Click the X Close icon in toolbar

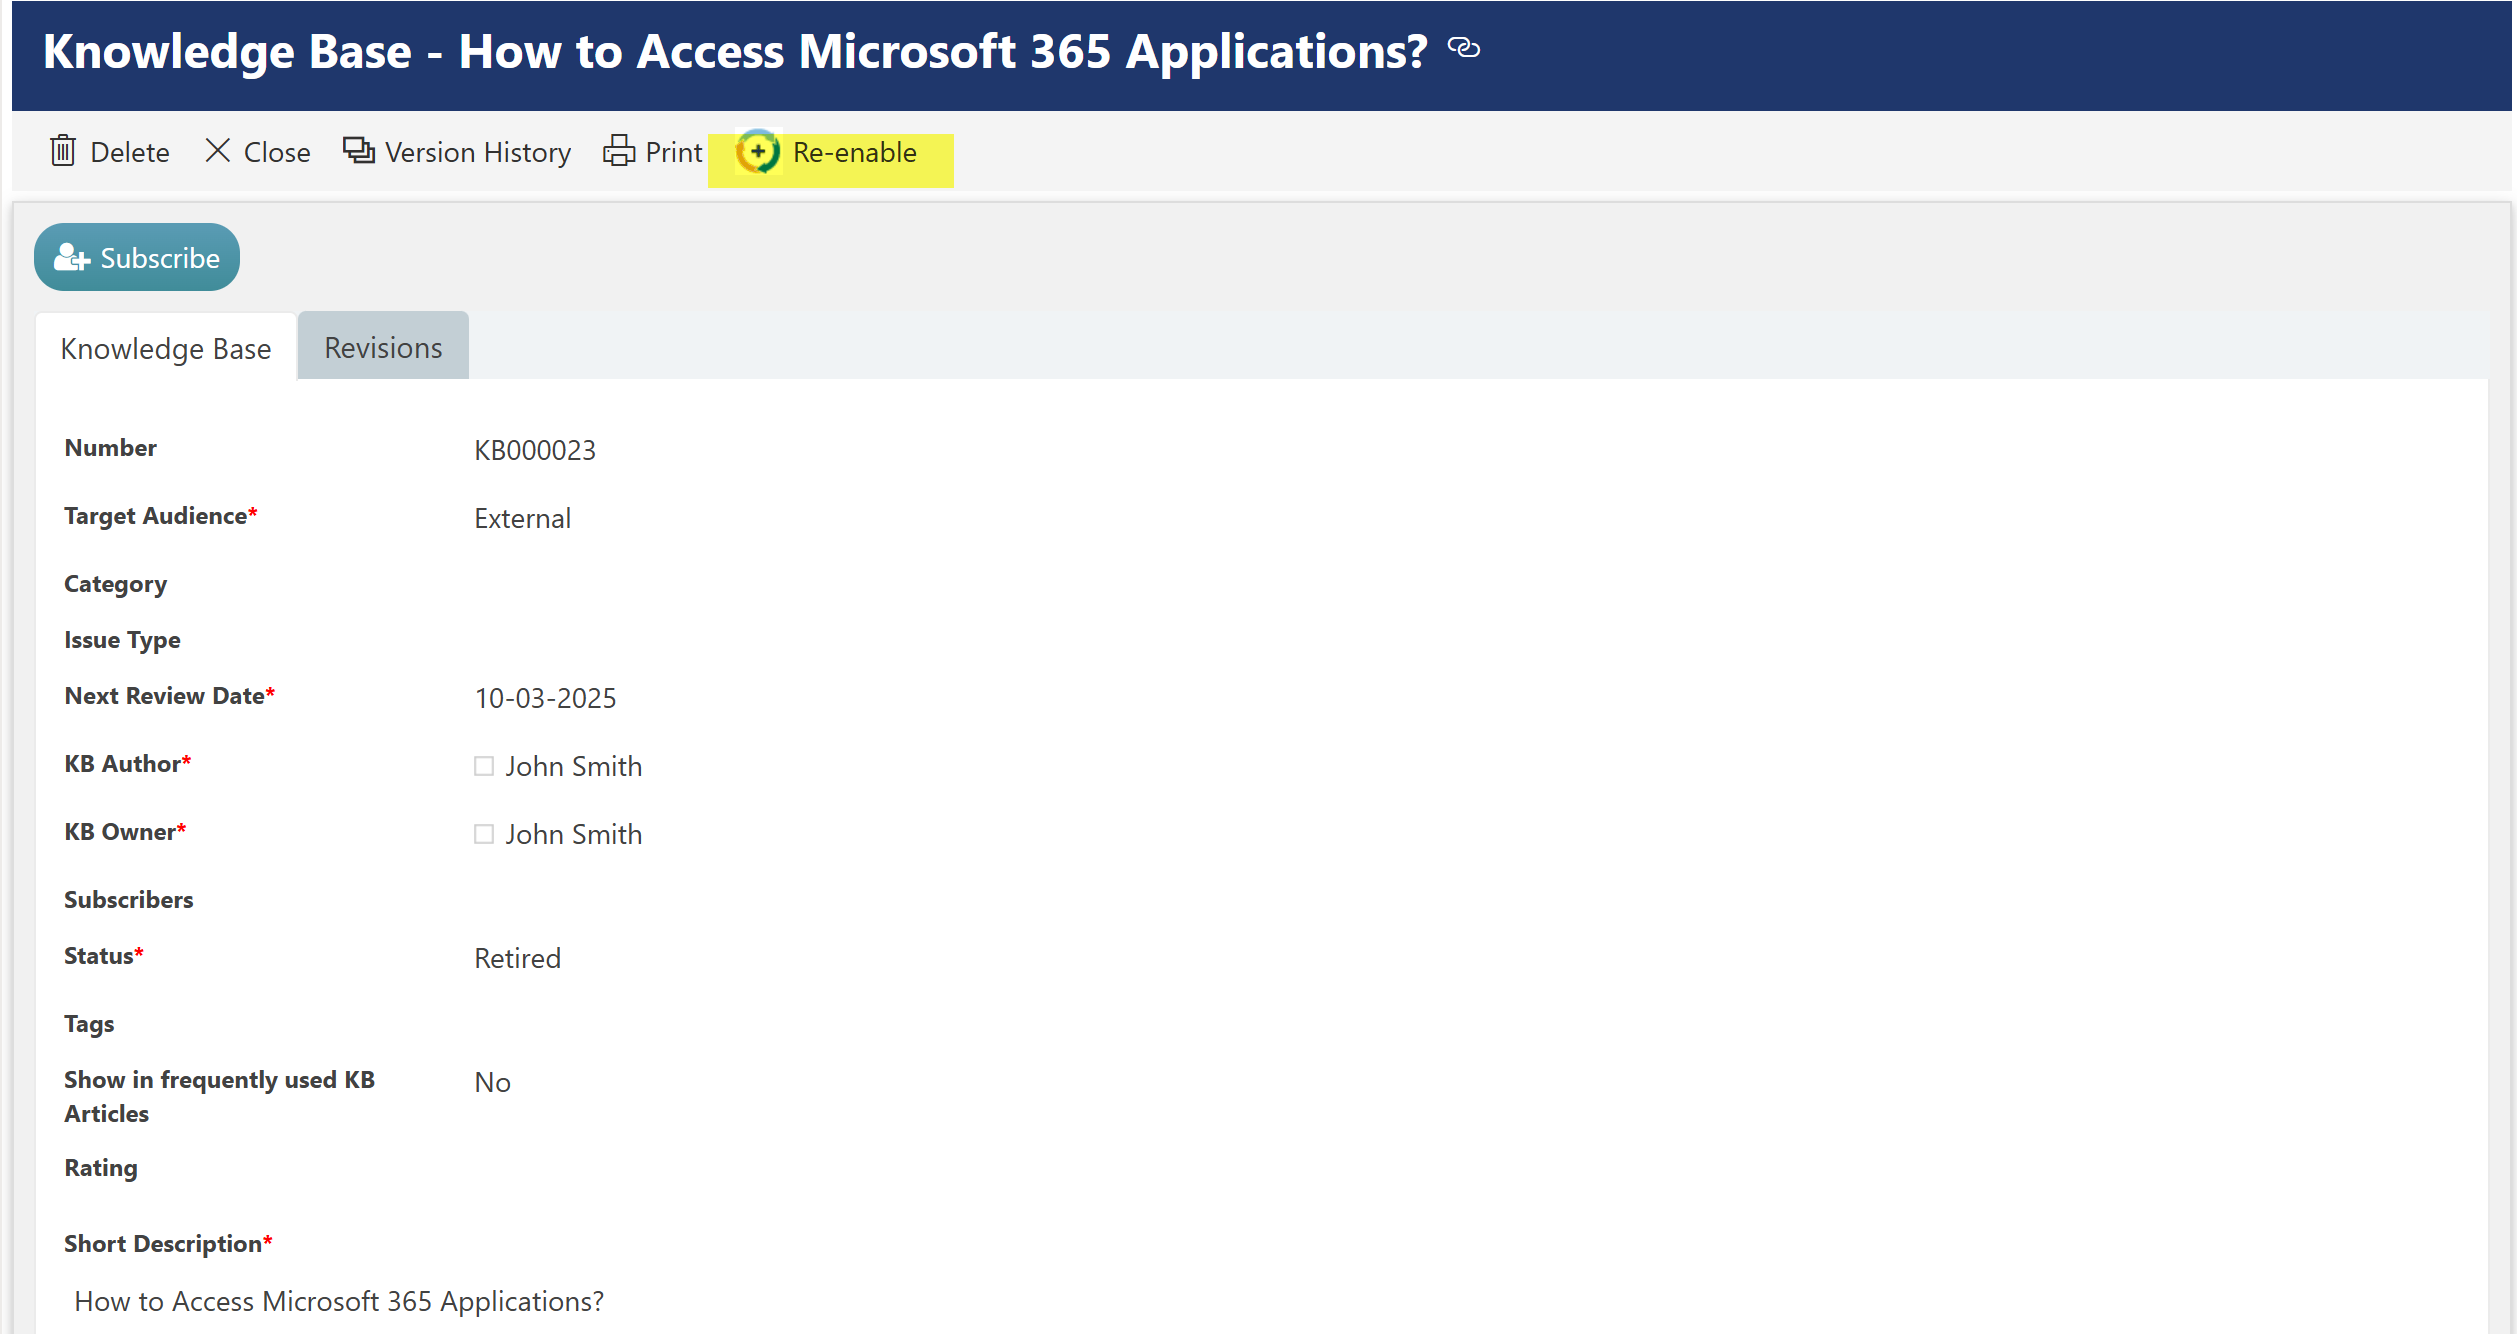coord(218,151)
